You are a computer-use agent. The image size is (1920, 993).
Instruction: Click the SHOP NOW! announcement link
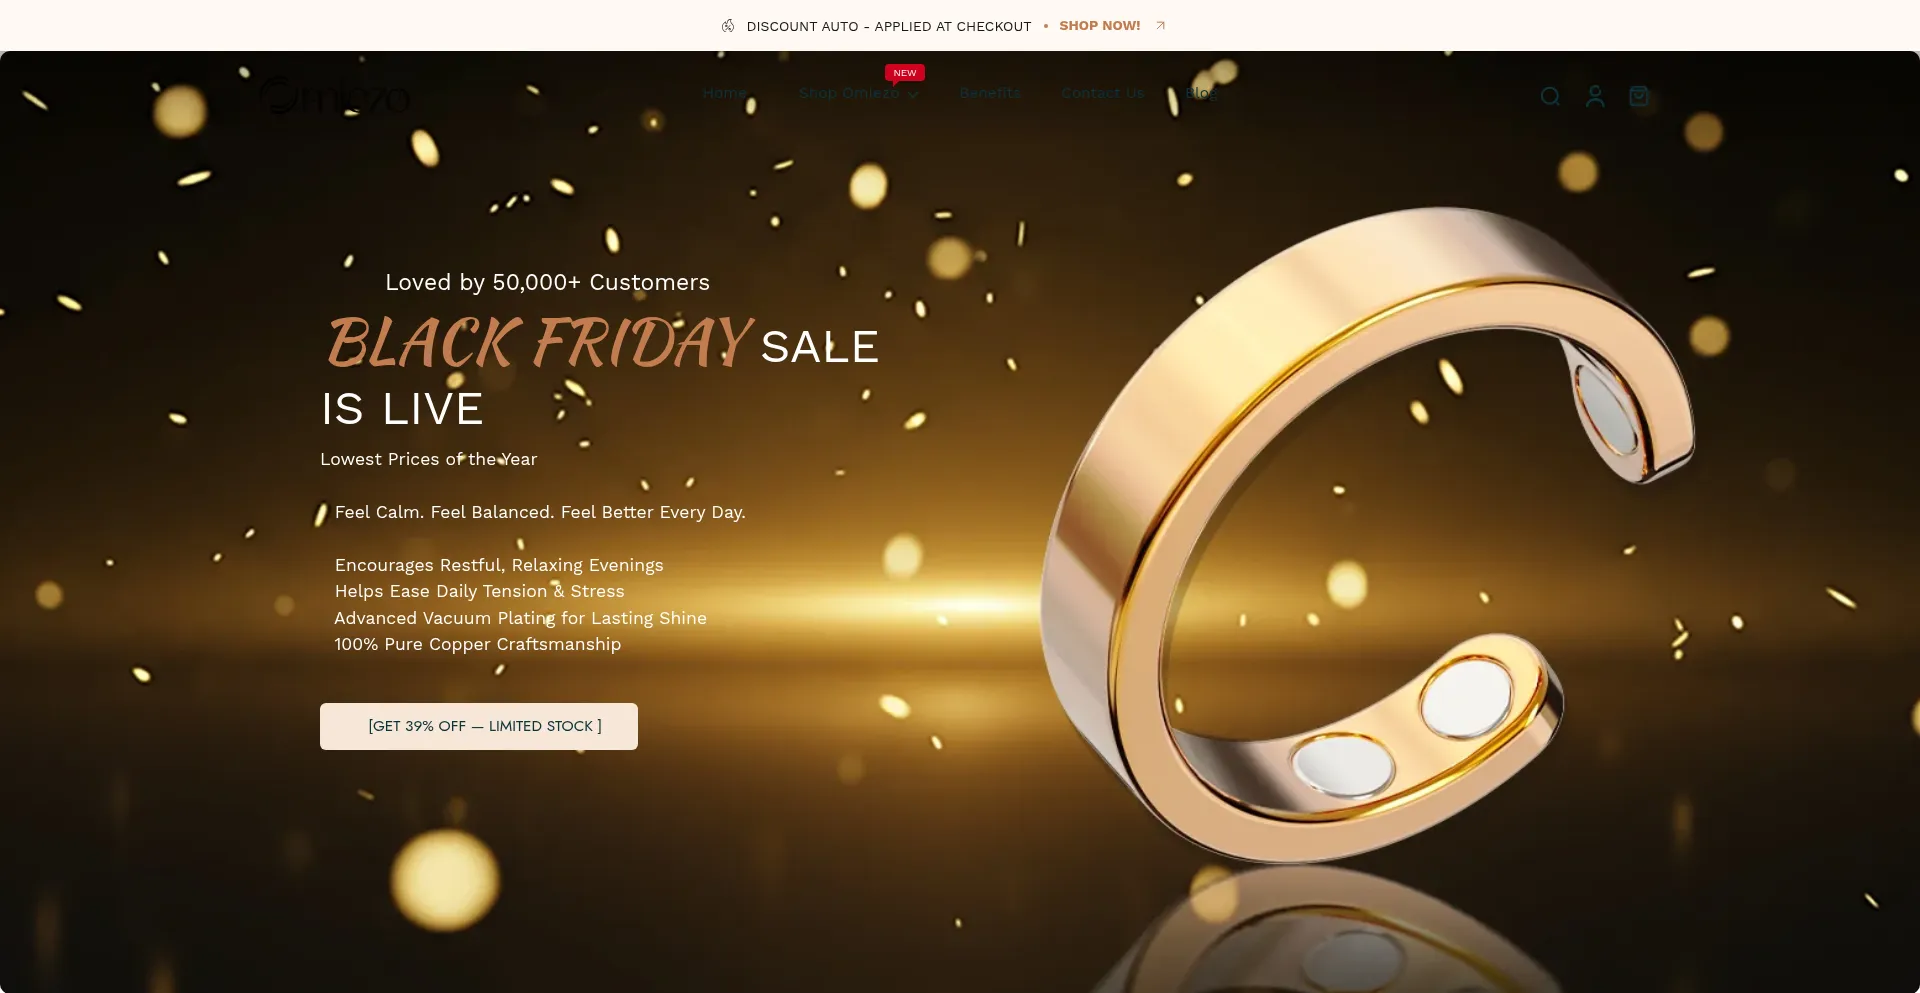(x=1100, y=26)
